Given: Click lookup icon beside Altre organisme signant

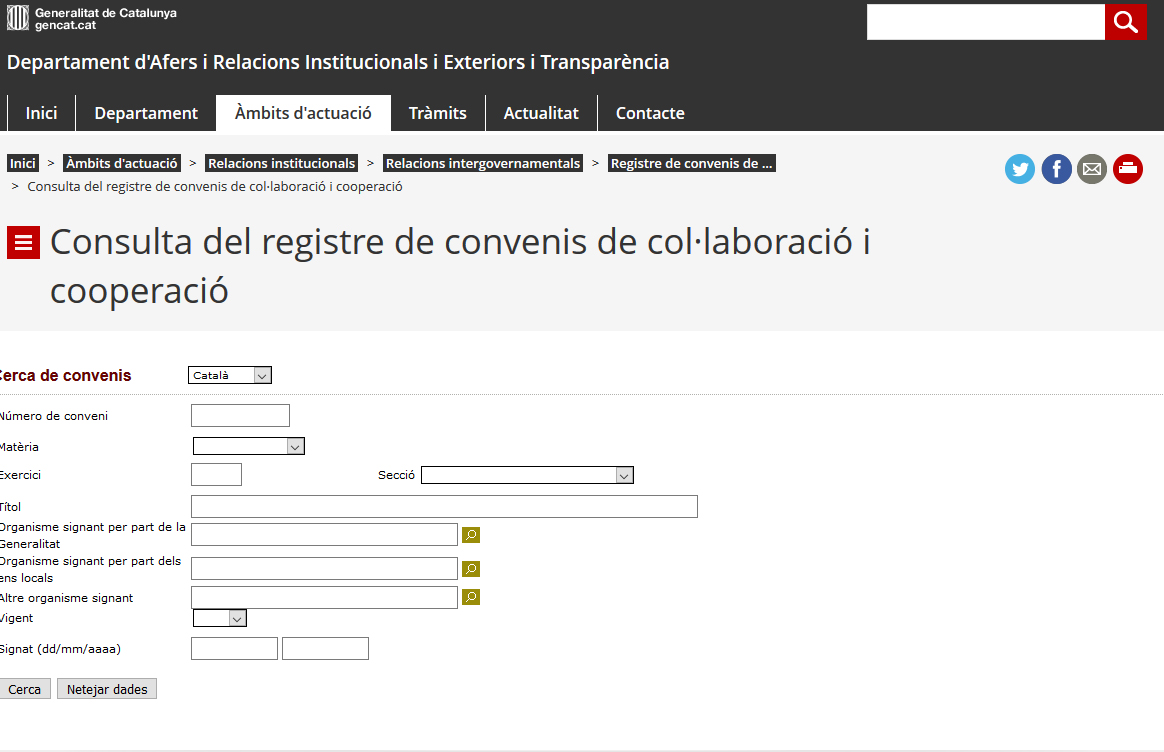Looking at the screenshot, I should coord(471,597).
